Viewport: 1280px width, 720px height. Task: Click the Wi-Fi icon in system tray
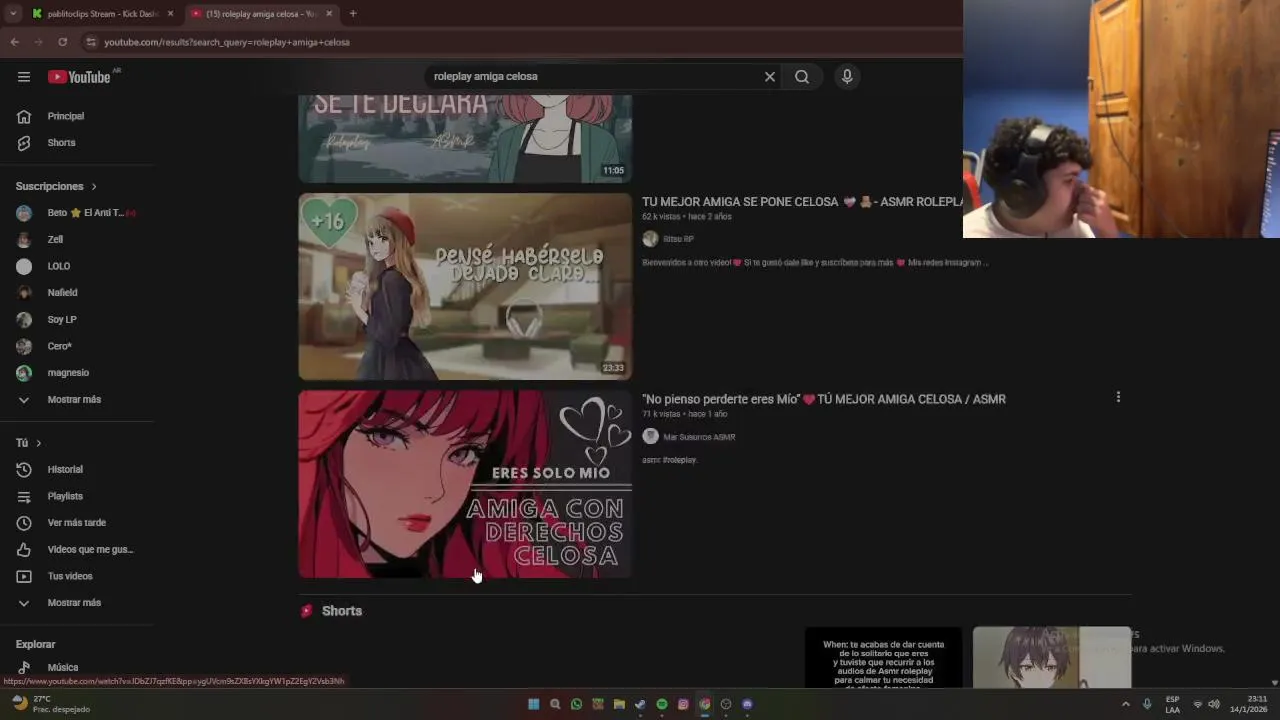coord(1198,704)
